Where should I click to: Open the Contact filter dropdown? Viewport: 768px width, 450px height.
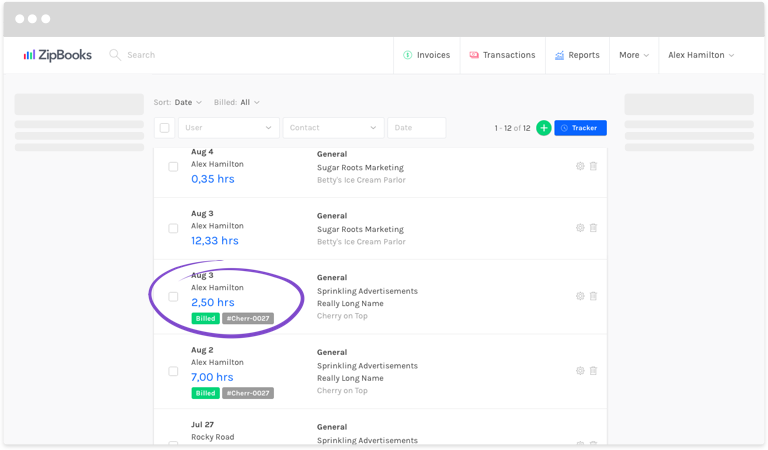(333, 128)
